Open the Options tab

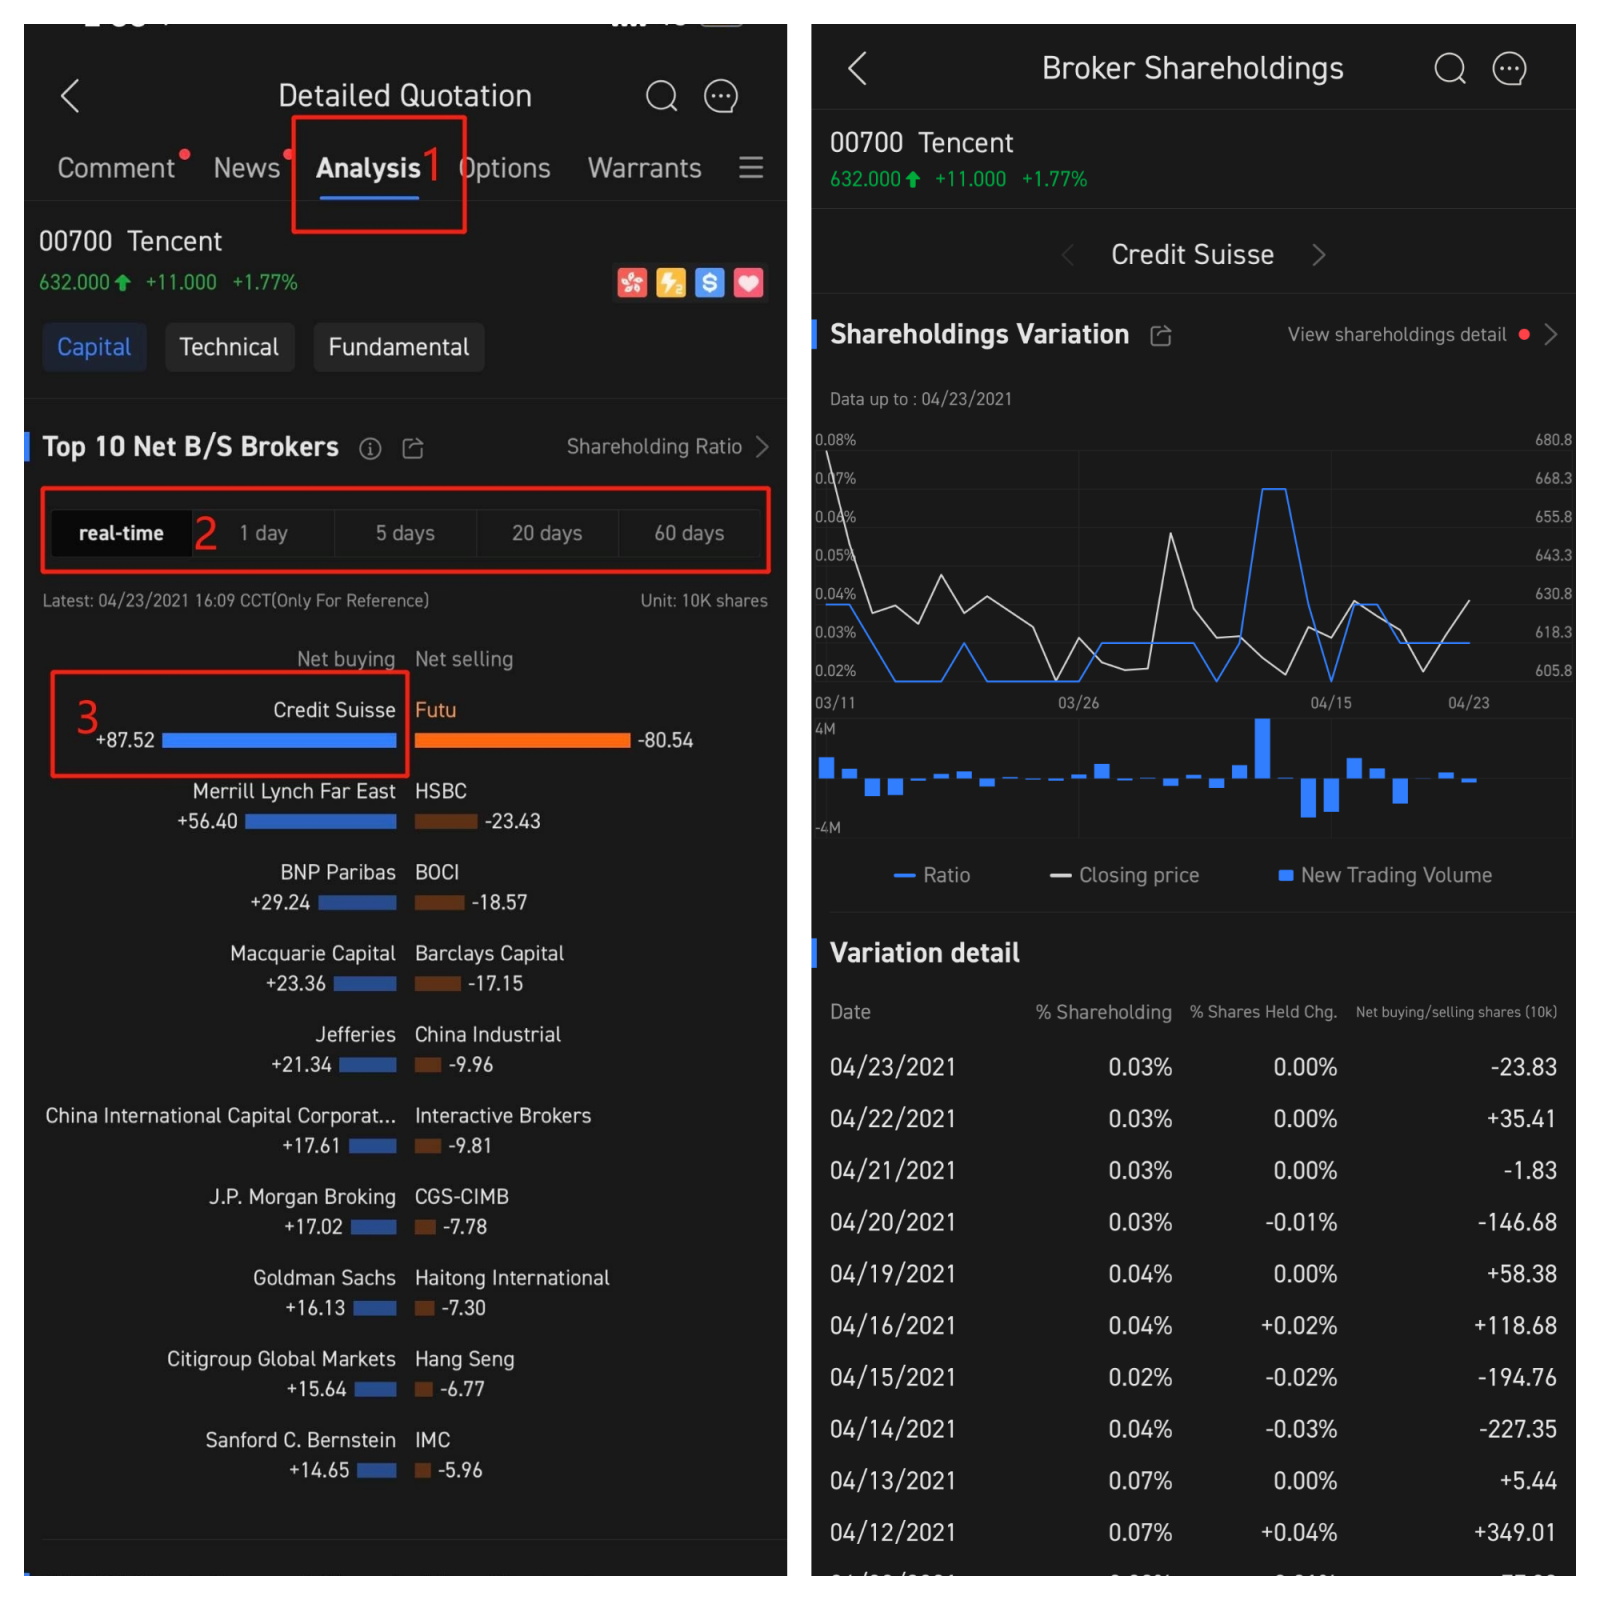tap(505, 168)
